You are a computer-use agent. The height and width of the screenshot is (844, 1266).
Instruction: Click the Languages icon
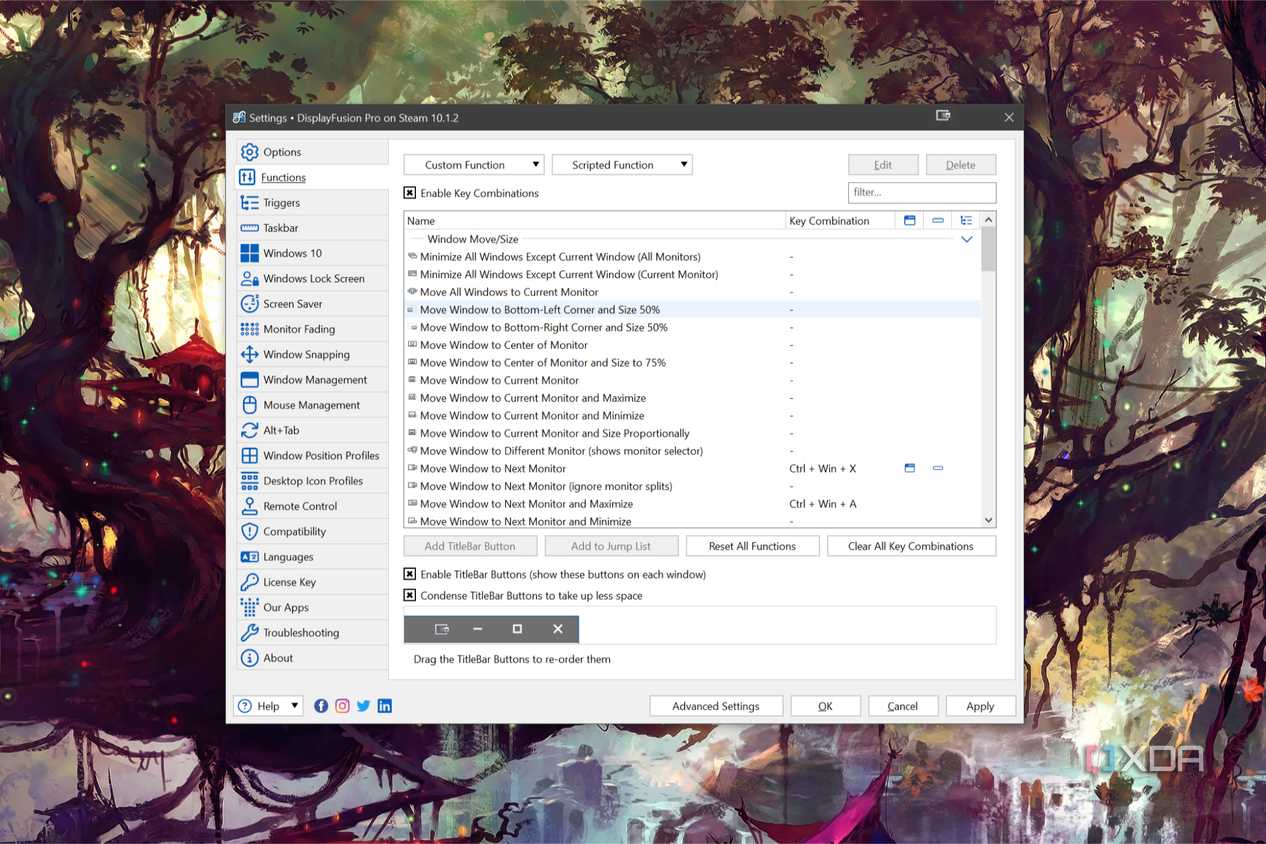pyautogui.click(x=249, y=557)
